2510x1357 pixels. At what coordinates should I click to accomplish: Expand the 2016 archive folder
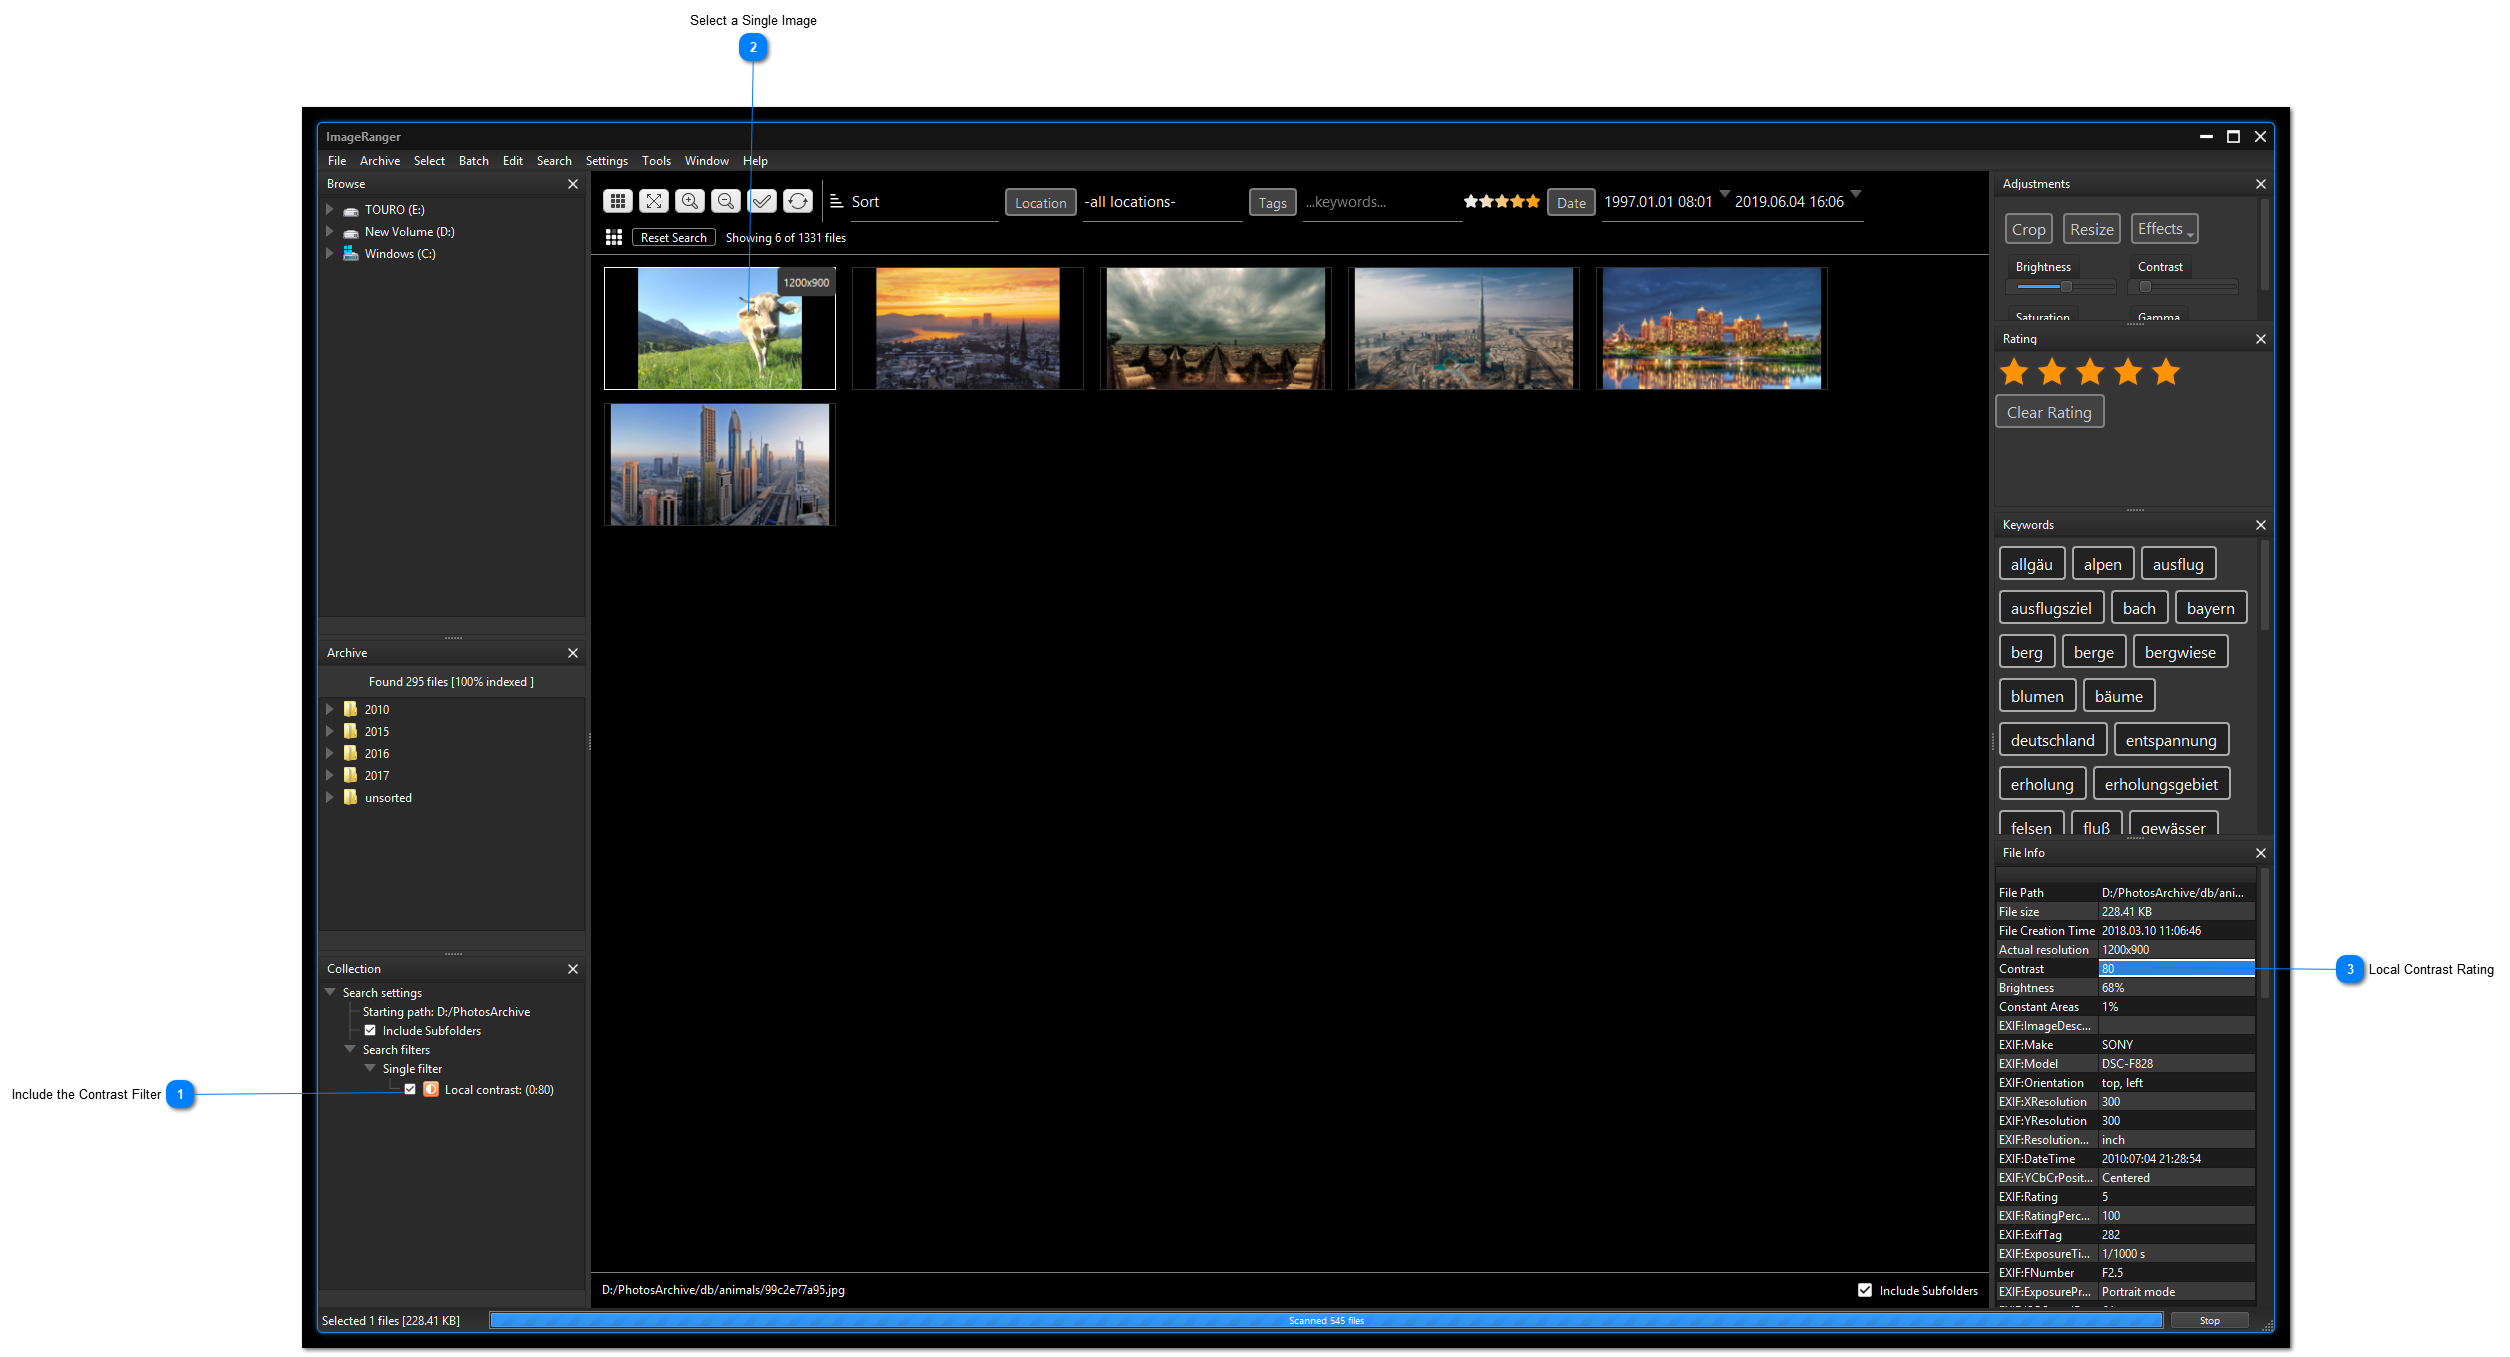pyautogui.click(x=330, y=753)
